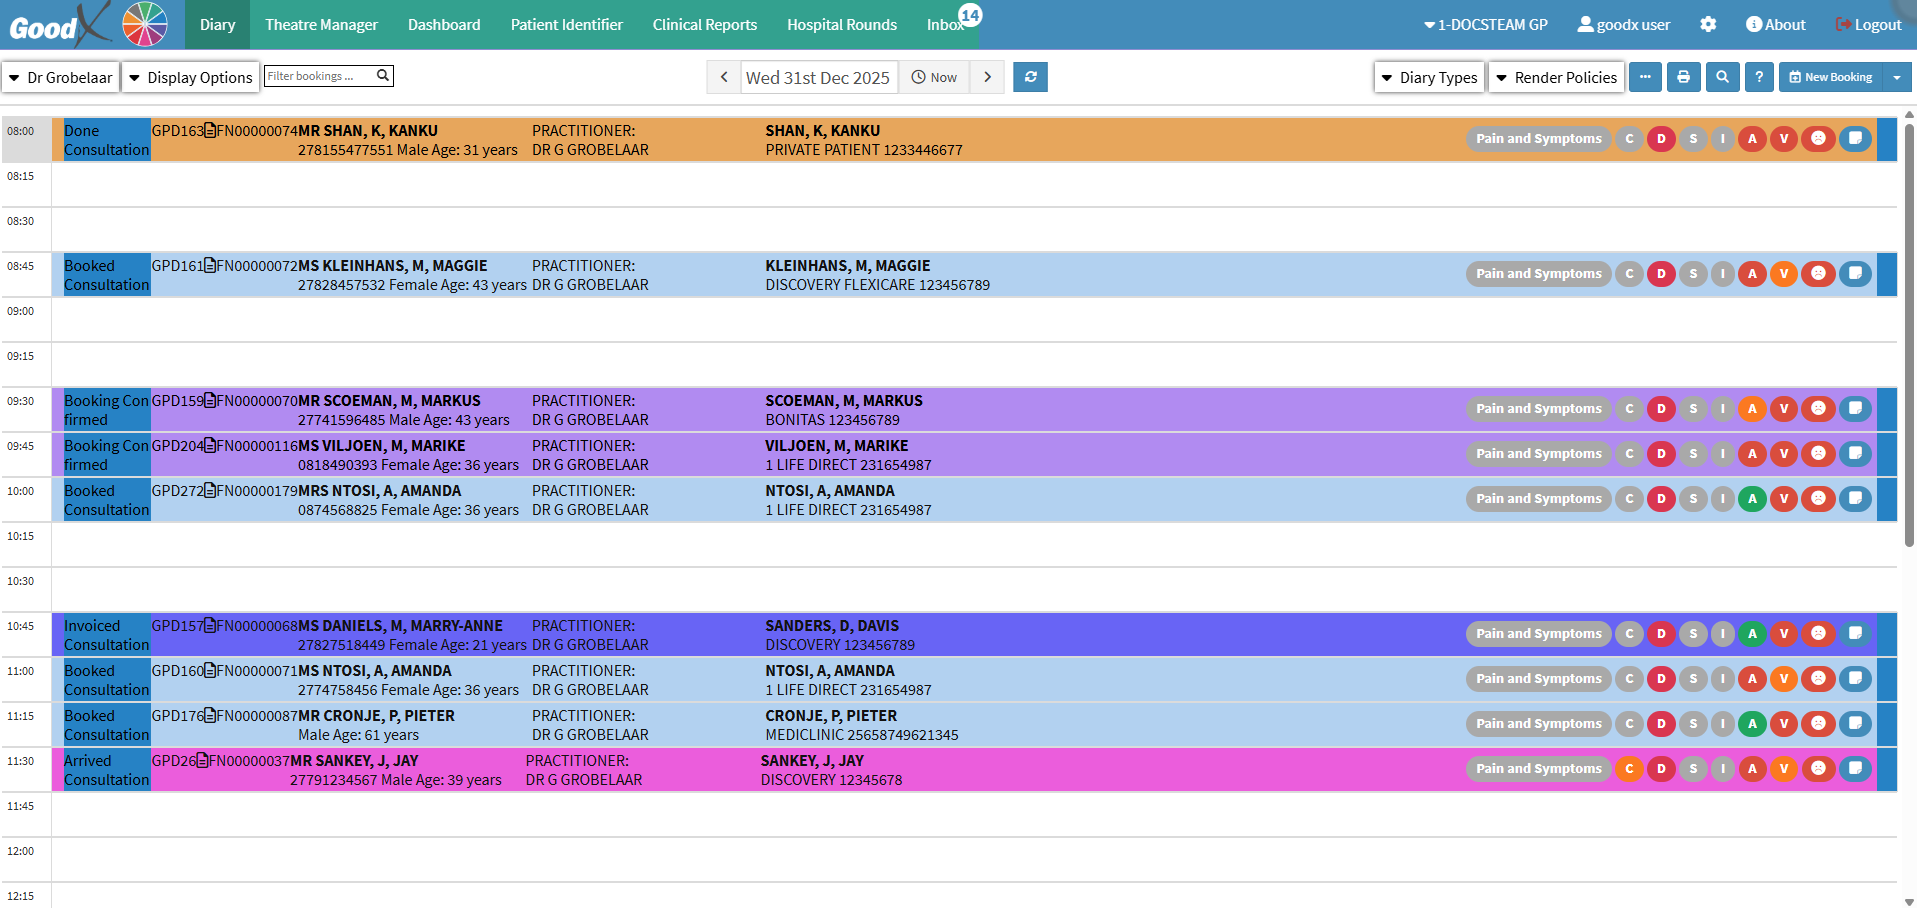Refresh the diary with the reload icon
Screen dimensions: 1917x908
pyautogui.click(x=1030, y=77)
